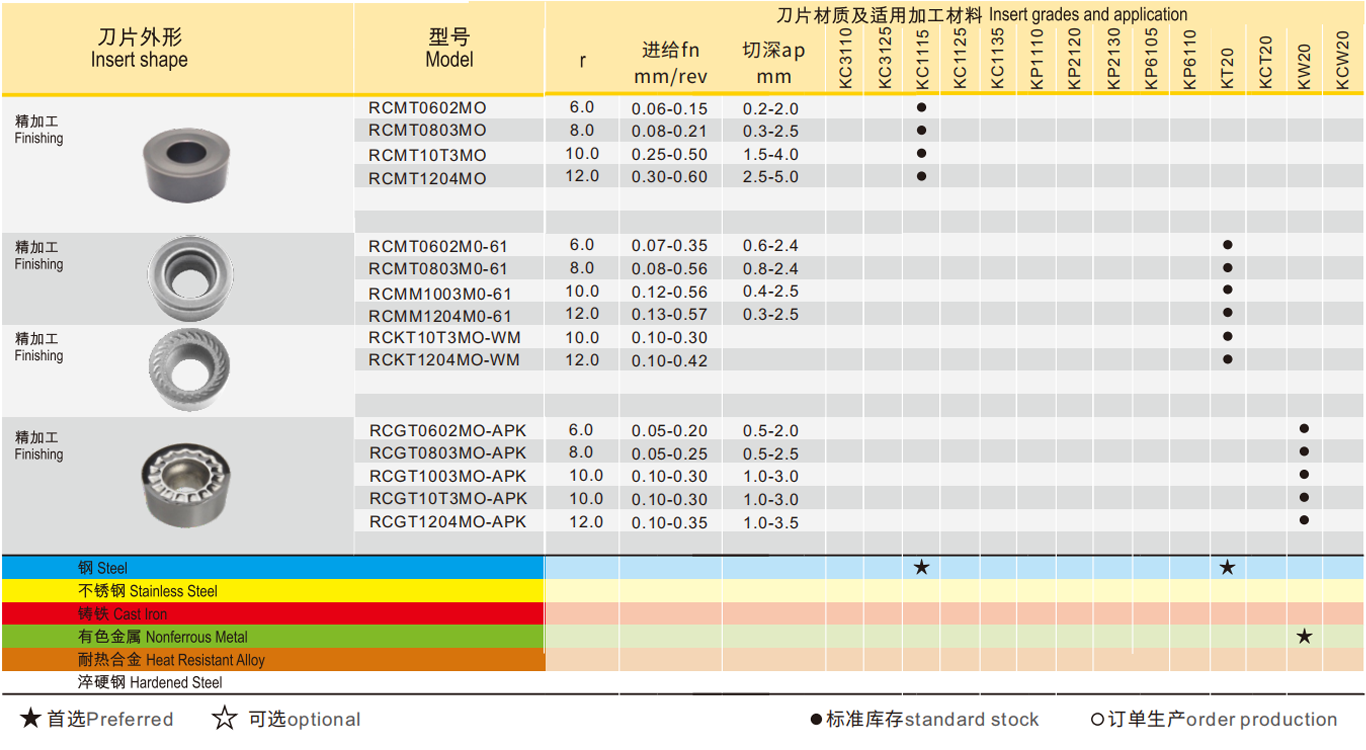The height and width of the screenshot is (750, 1366).
Task: Toggle the KW20 stock dot for RCGT1204MO-APK
Action: coord(1303,521)
